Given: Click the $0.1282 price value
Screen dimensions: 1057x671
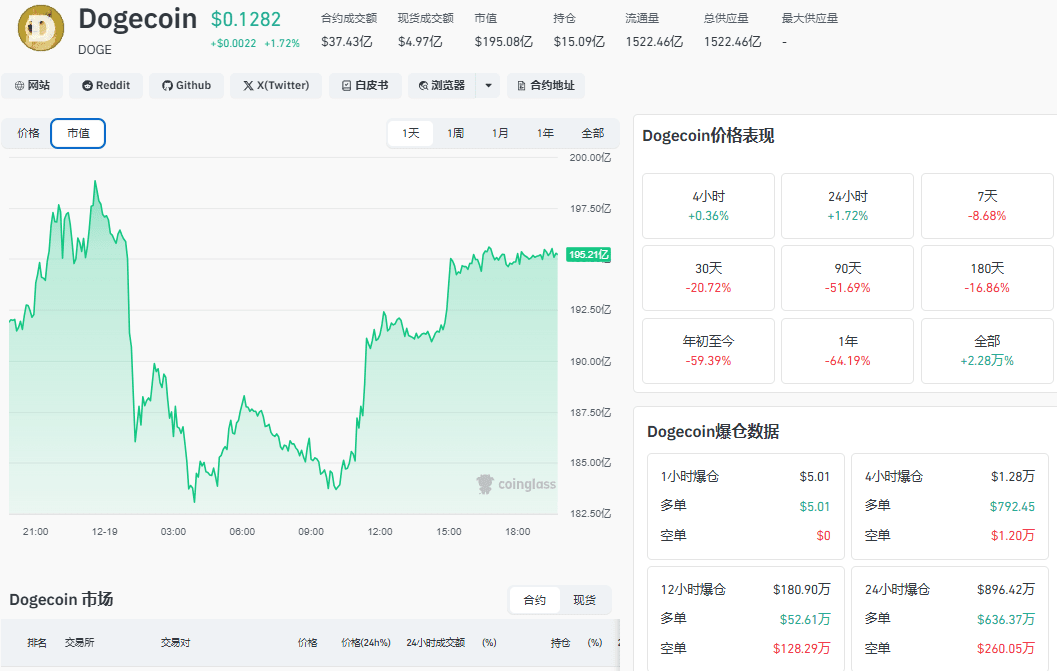Looking at the screenshot, I should (x=246, y=20).
